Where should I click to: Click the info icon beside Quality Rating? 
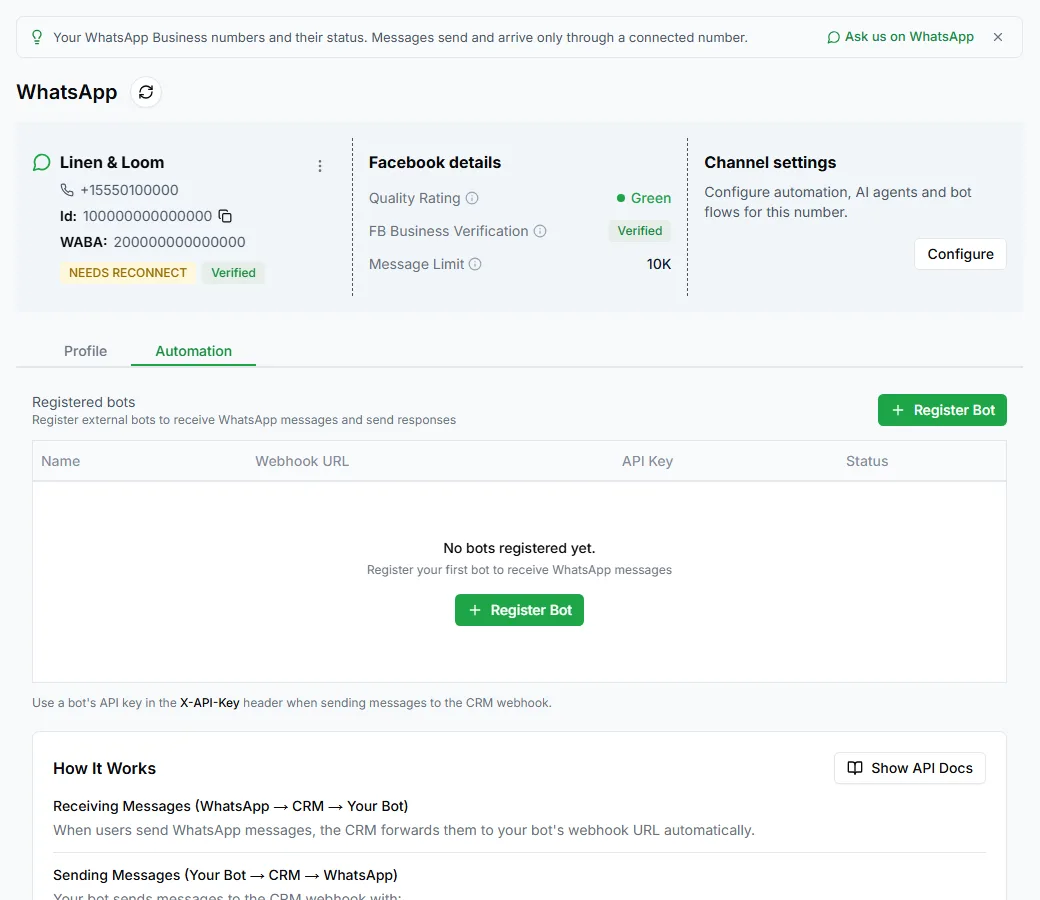(x=472, y=198)
